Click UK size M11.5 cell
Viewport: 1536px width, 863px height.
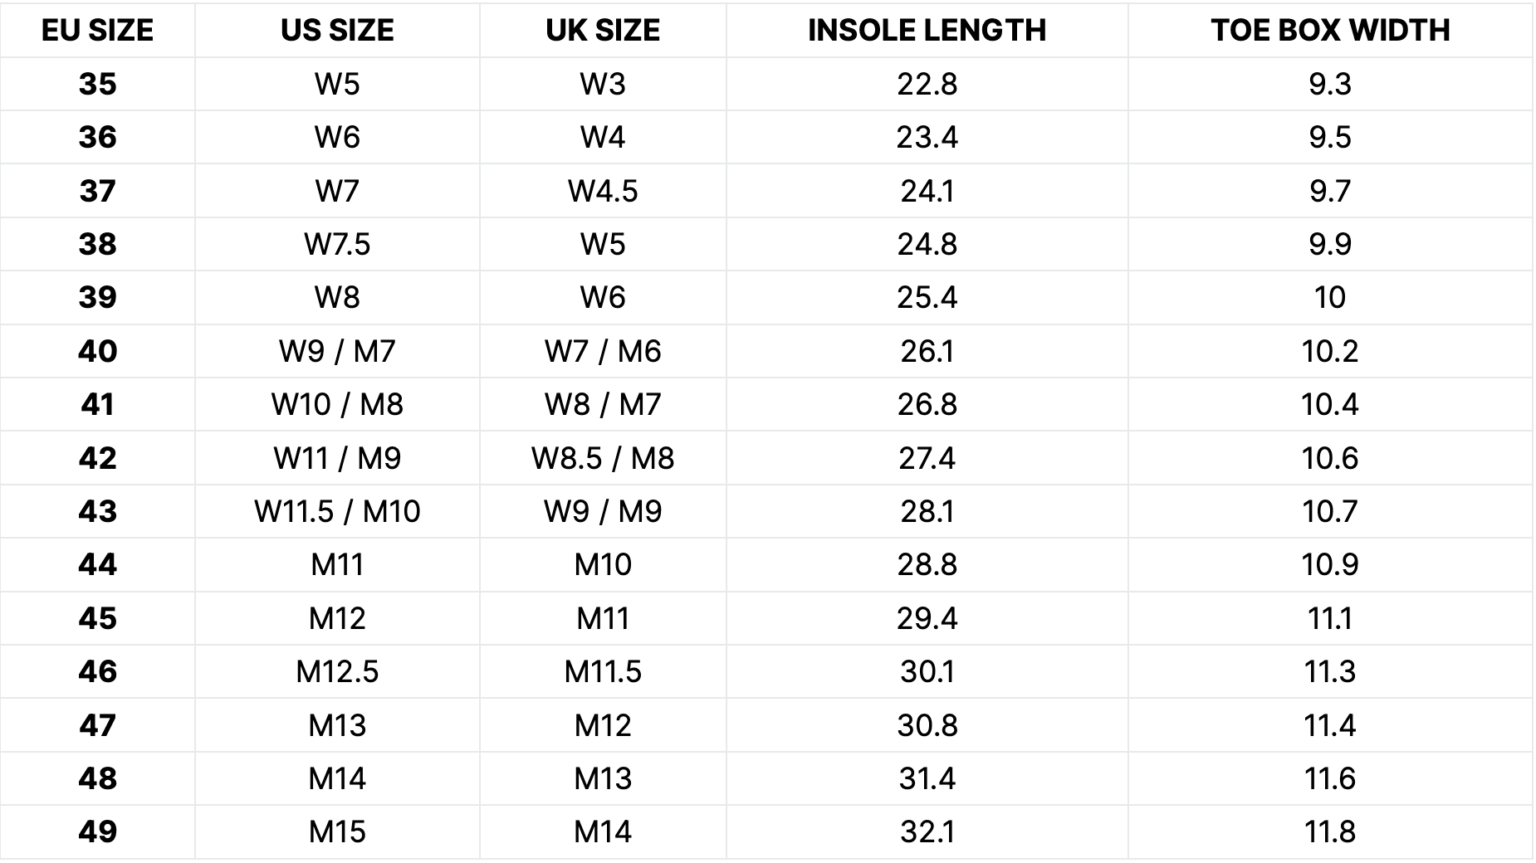pyautogui.click(x=602, y=671)
